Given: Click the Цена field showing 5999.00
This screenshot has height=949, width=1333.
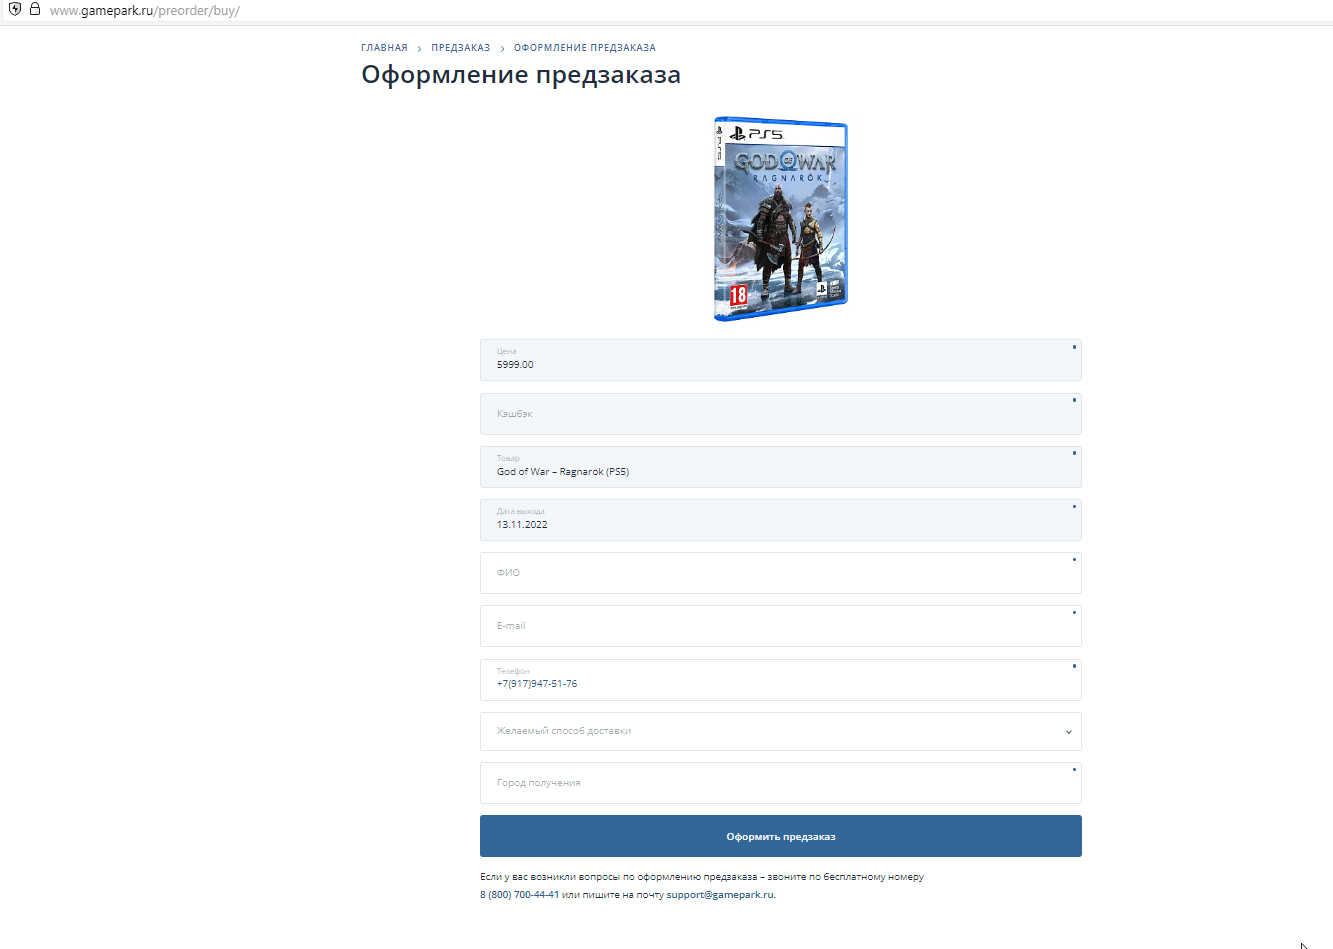Looking at the screenshot, I should [781, 360].
